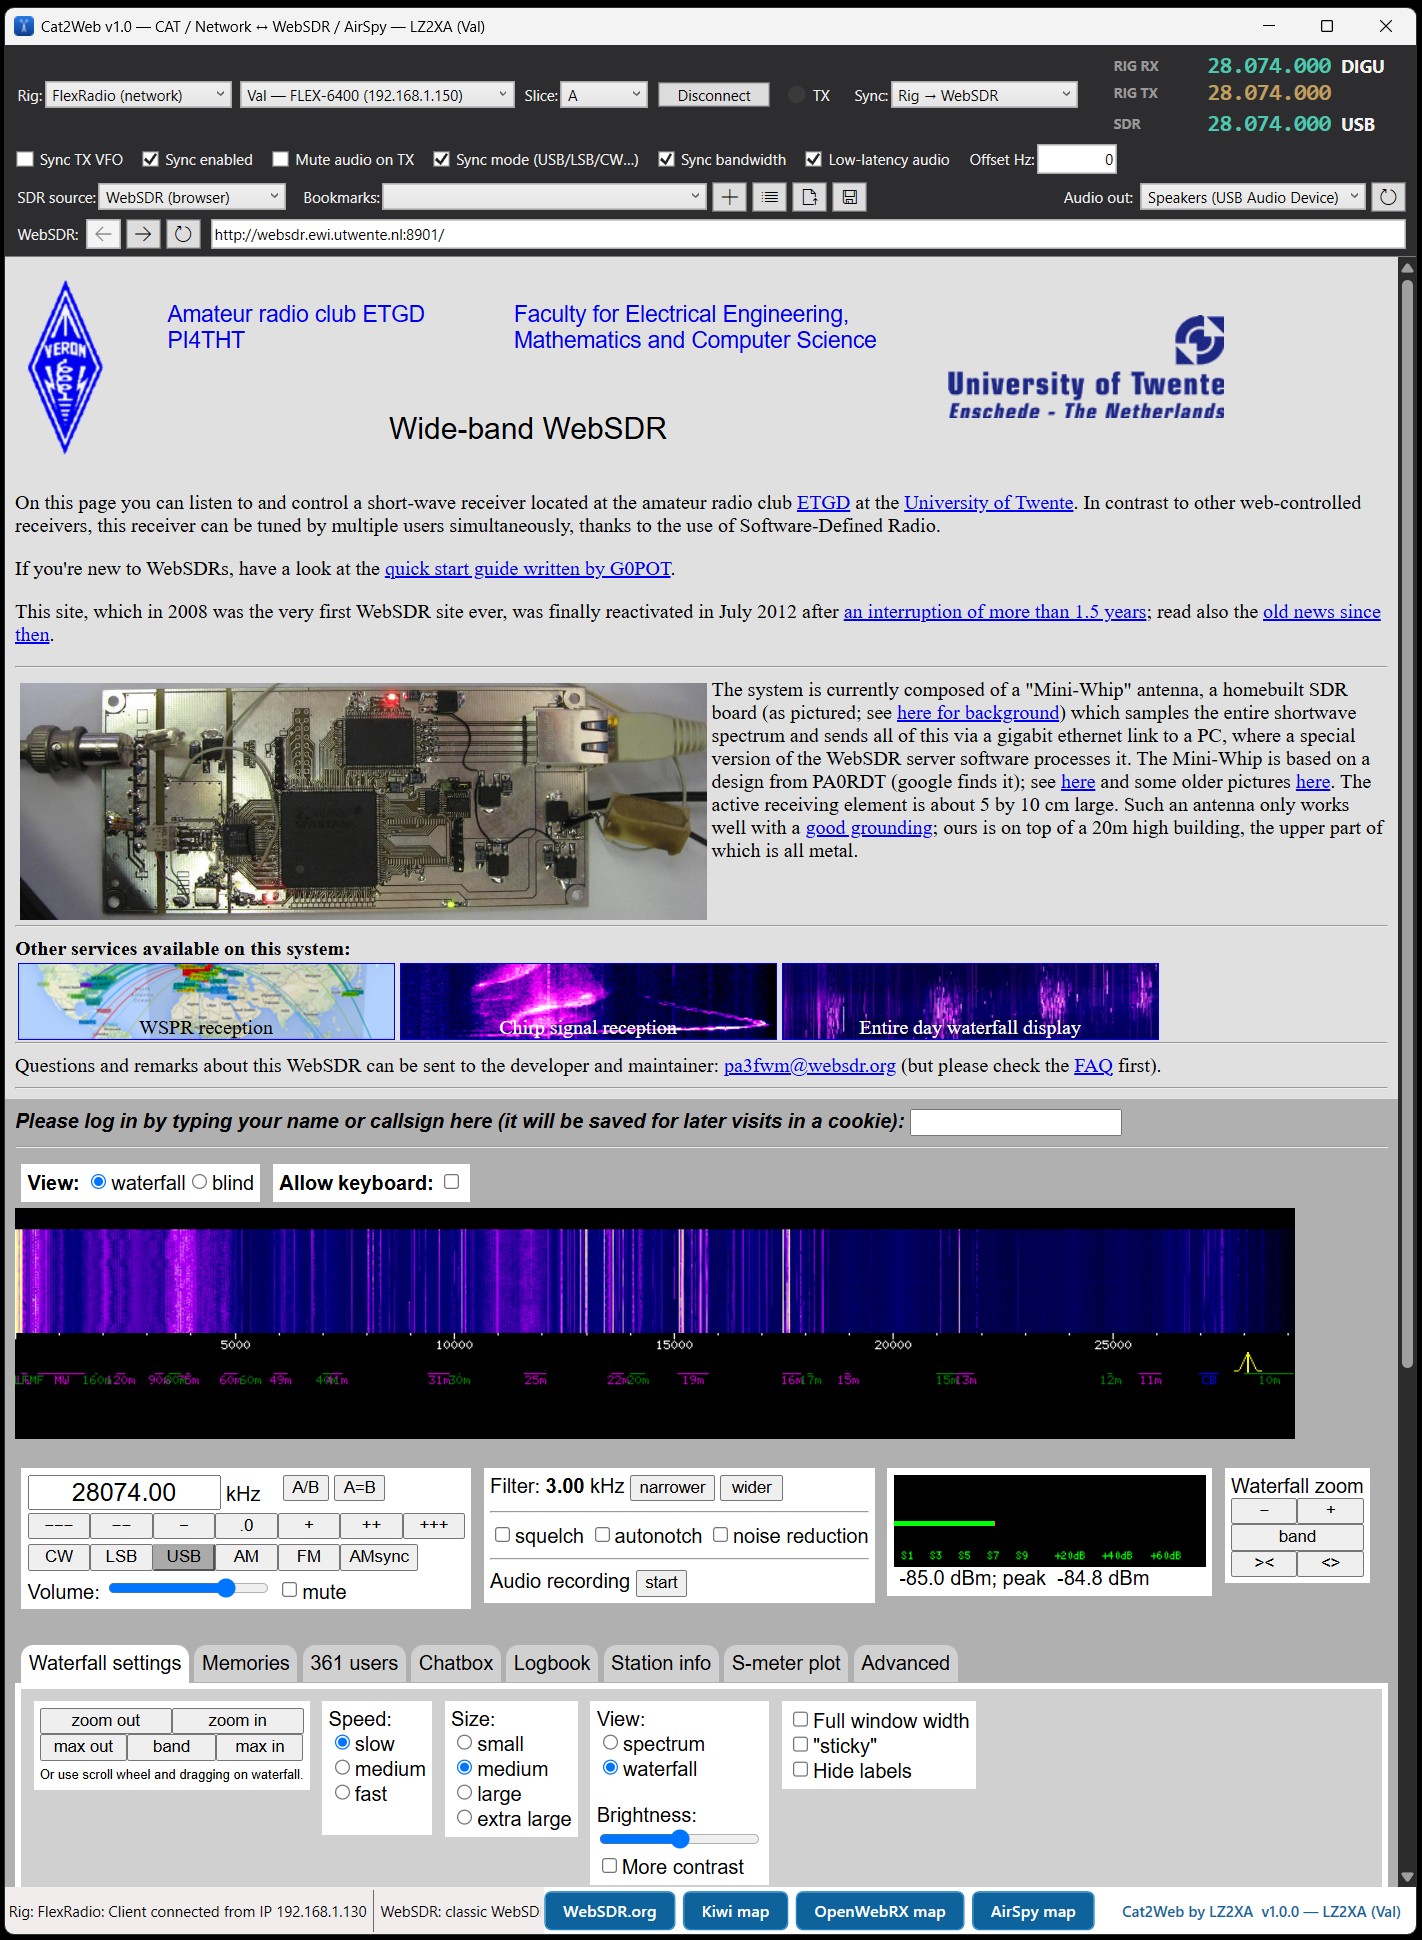Open the WebSDR.org button
Viewport: 1422px width, 1940px height.
coord(610,1911)
